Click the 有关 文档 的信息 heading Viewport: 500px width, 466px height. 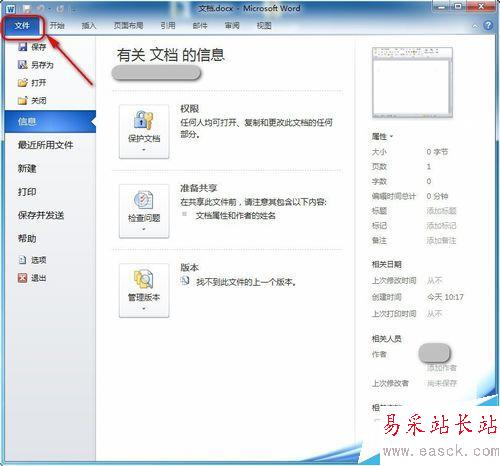tap(171, 55)
